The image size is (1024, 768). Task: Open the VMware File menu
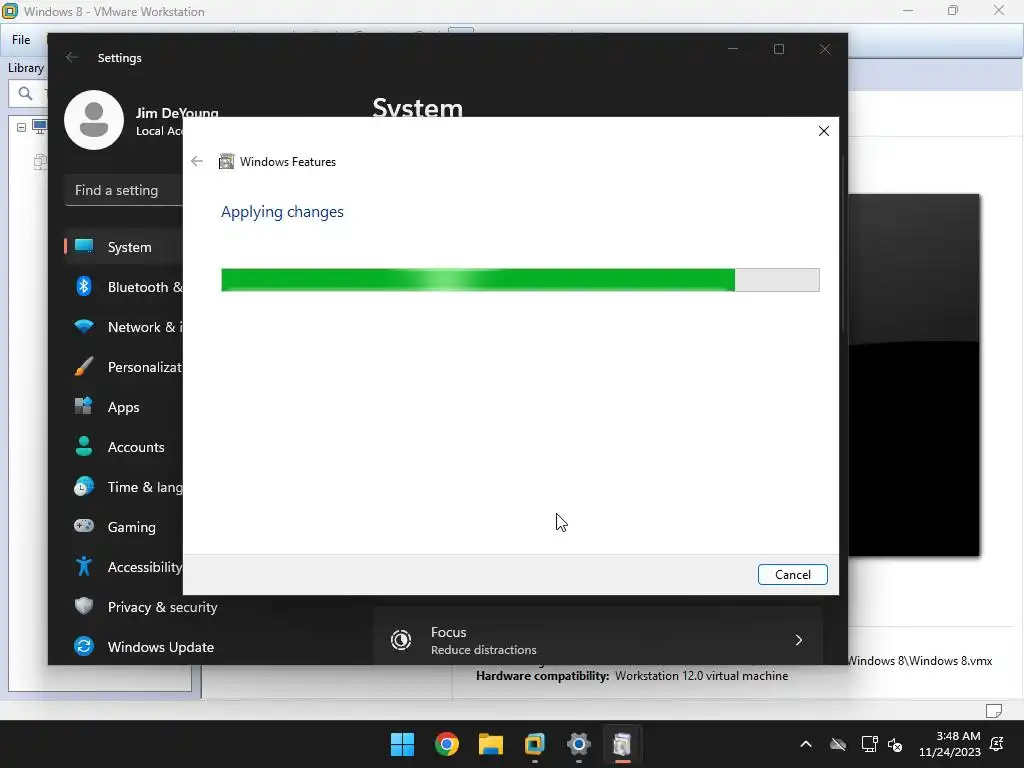[21, 40]
